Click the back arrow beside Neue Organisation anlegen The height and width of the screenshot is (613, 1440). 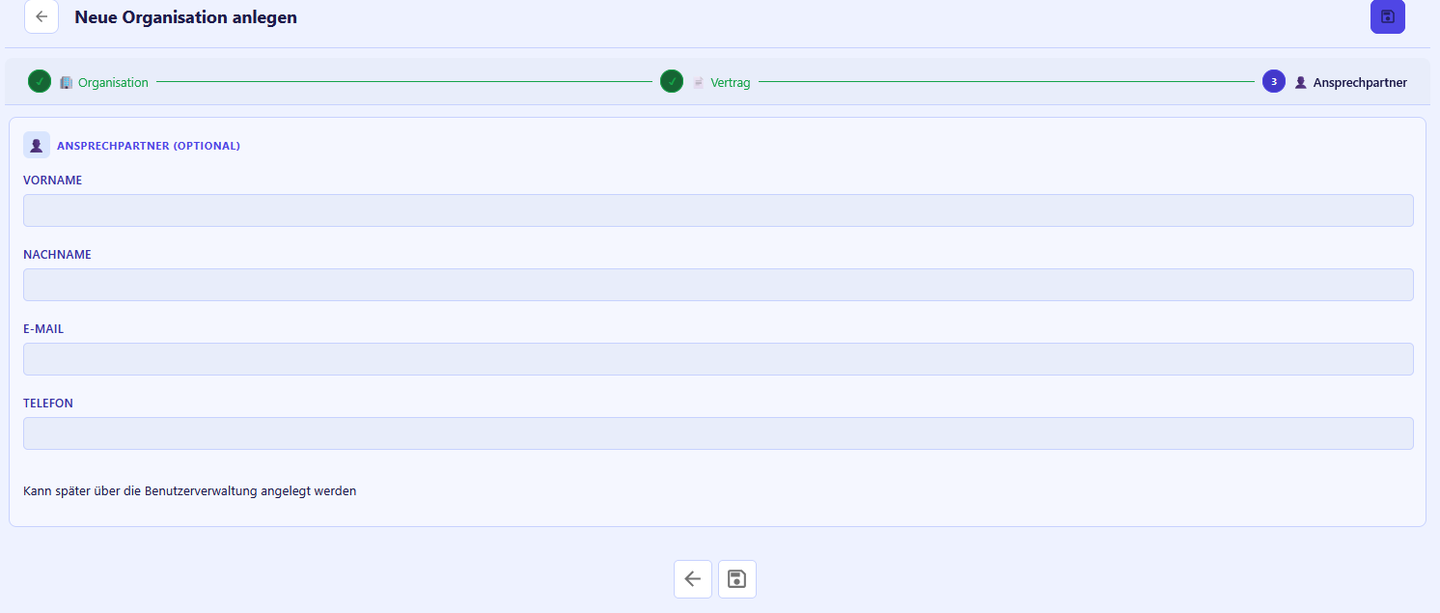click(x=41, y=17)
